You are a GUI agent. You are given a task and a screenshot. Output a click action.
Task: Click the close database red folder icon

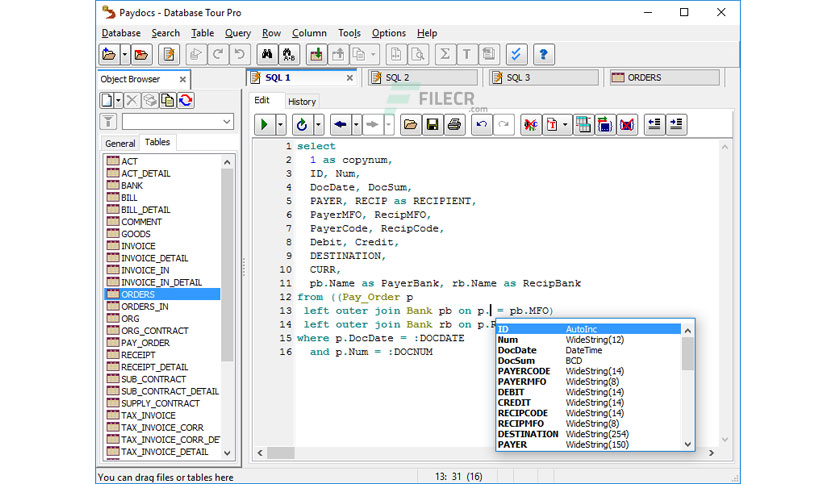141,54
